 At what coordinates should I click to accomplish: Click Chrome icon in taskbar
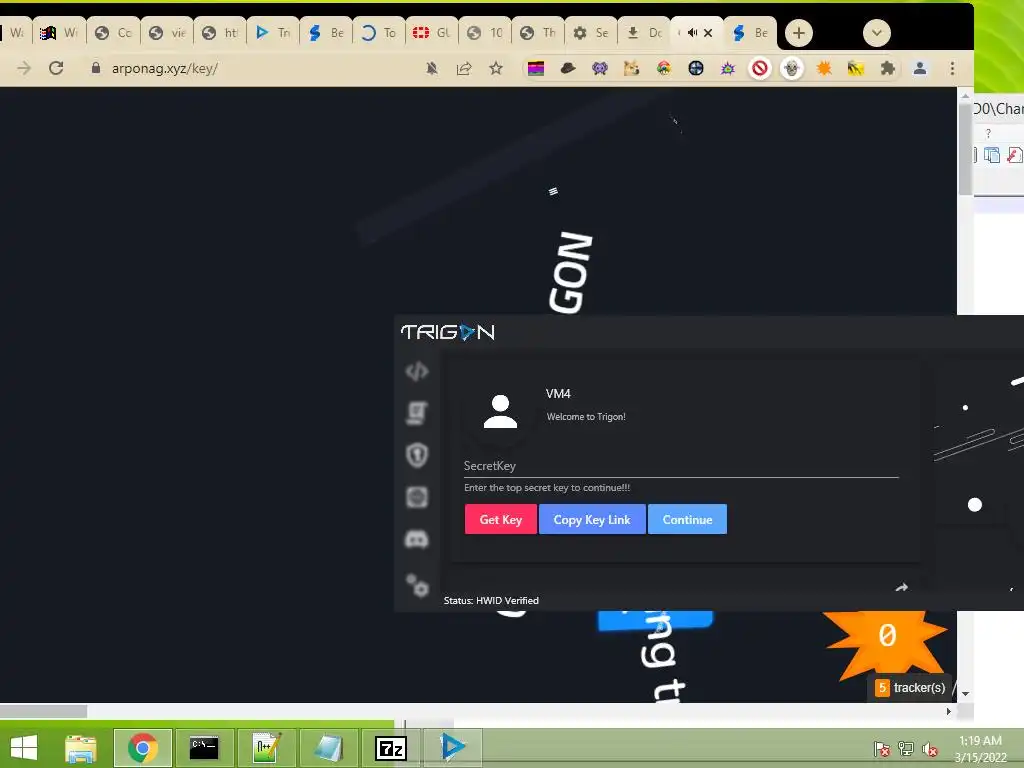142,748
